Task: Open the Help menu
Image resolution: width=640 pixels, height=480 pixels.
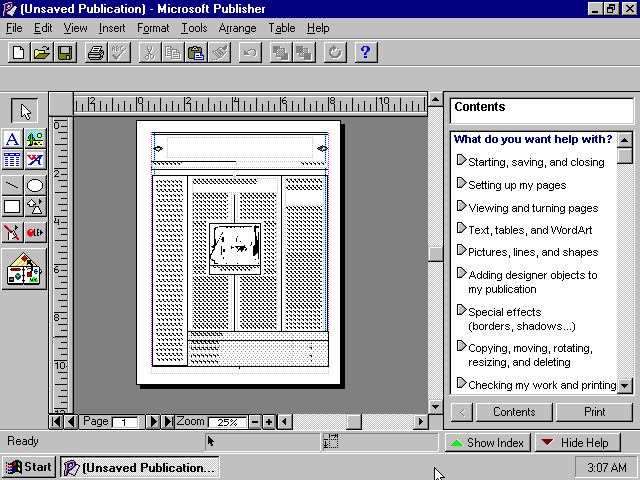Action: [318, 28]
